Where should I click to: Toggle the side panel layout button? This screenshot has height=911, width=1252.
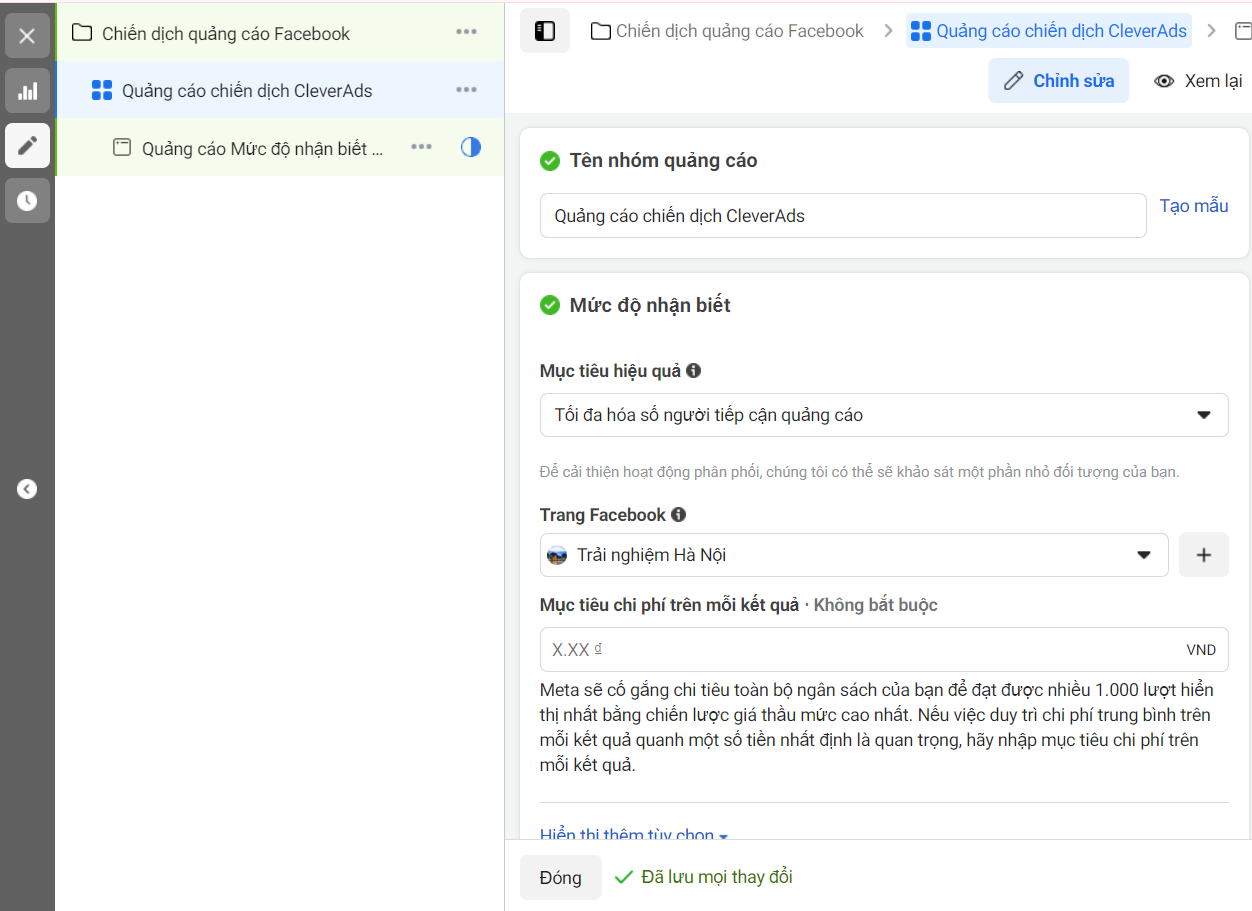545,31
